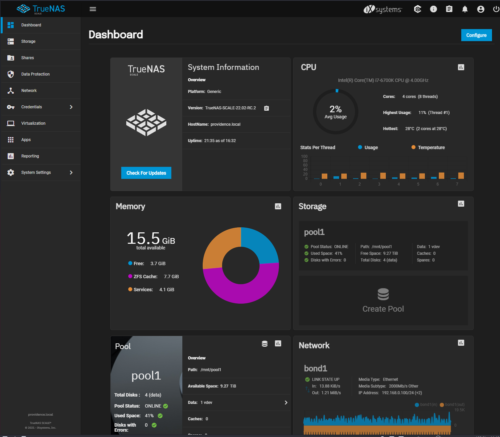
Task: Click the Credentials key icon
Action: [11, 107]
